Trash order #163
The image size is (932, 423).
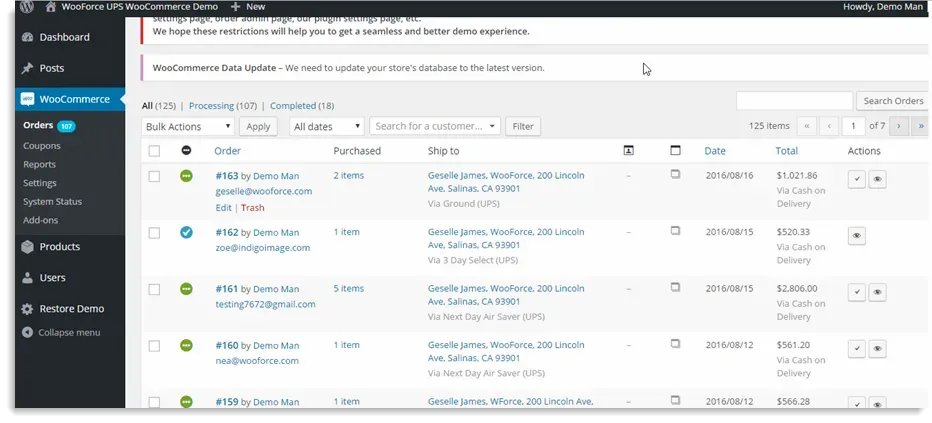click(253, 208)
